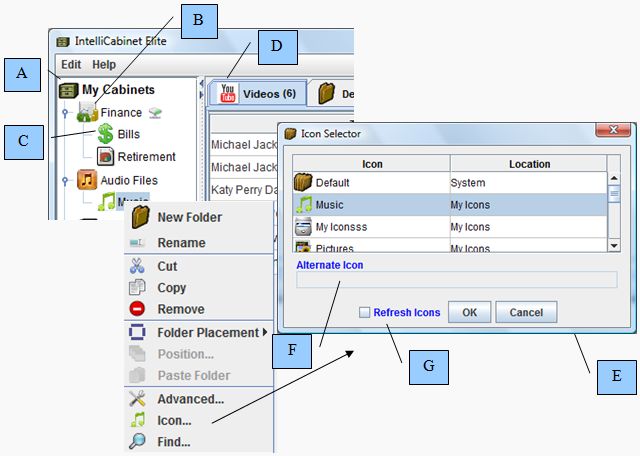Click the My Cabinets root icon
640x456 pixels.
68,89
